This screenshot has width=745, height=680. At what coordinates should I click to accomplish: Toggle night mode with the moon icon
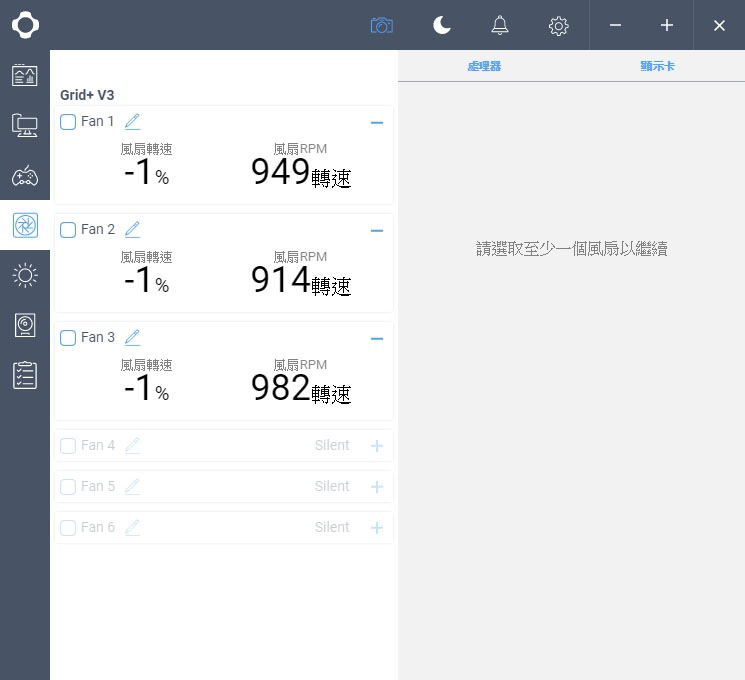[441, 25]
